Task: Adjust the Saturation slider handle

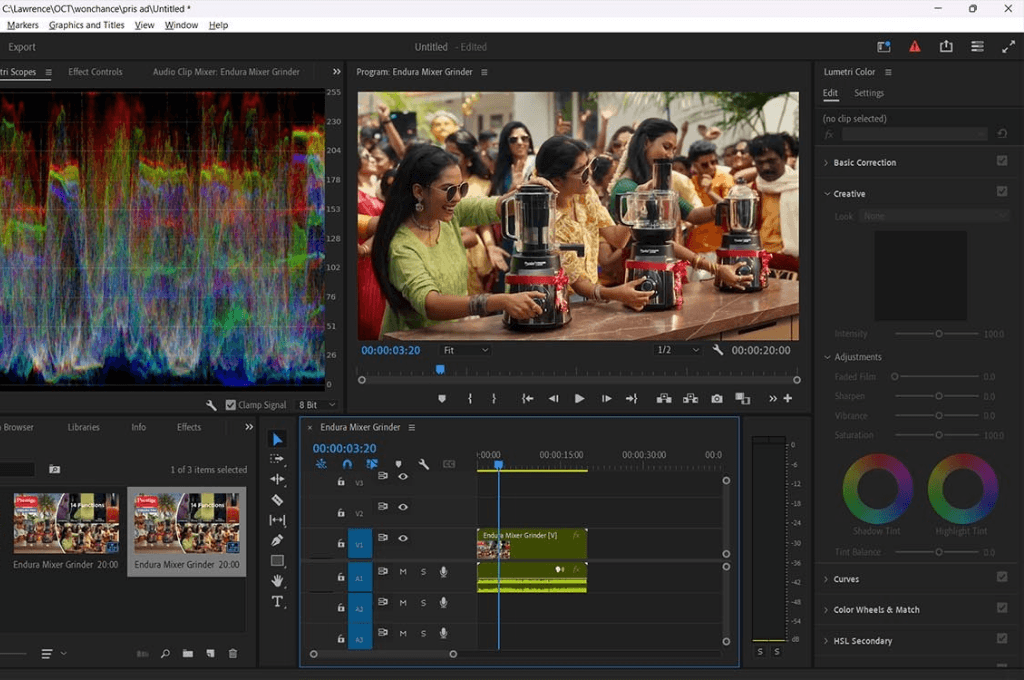Action: pyautogui.click(x=938, y=435)
